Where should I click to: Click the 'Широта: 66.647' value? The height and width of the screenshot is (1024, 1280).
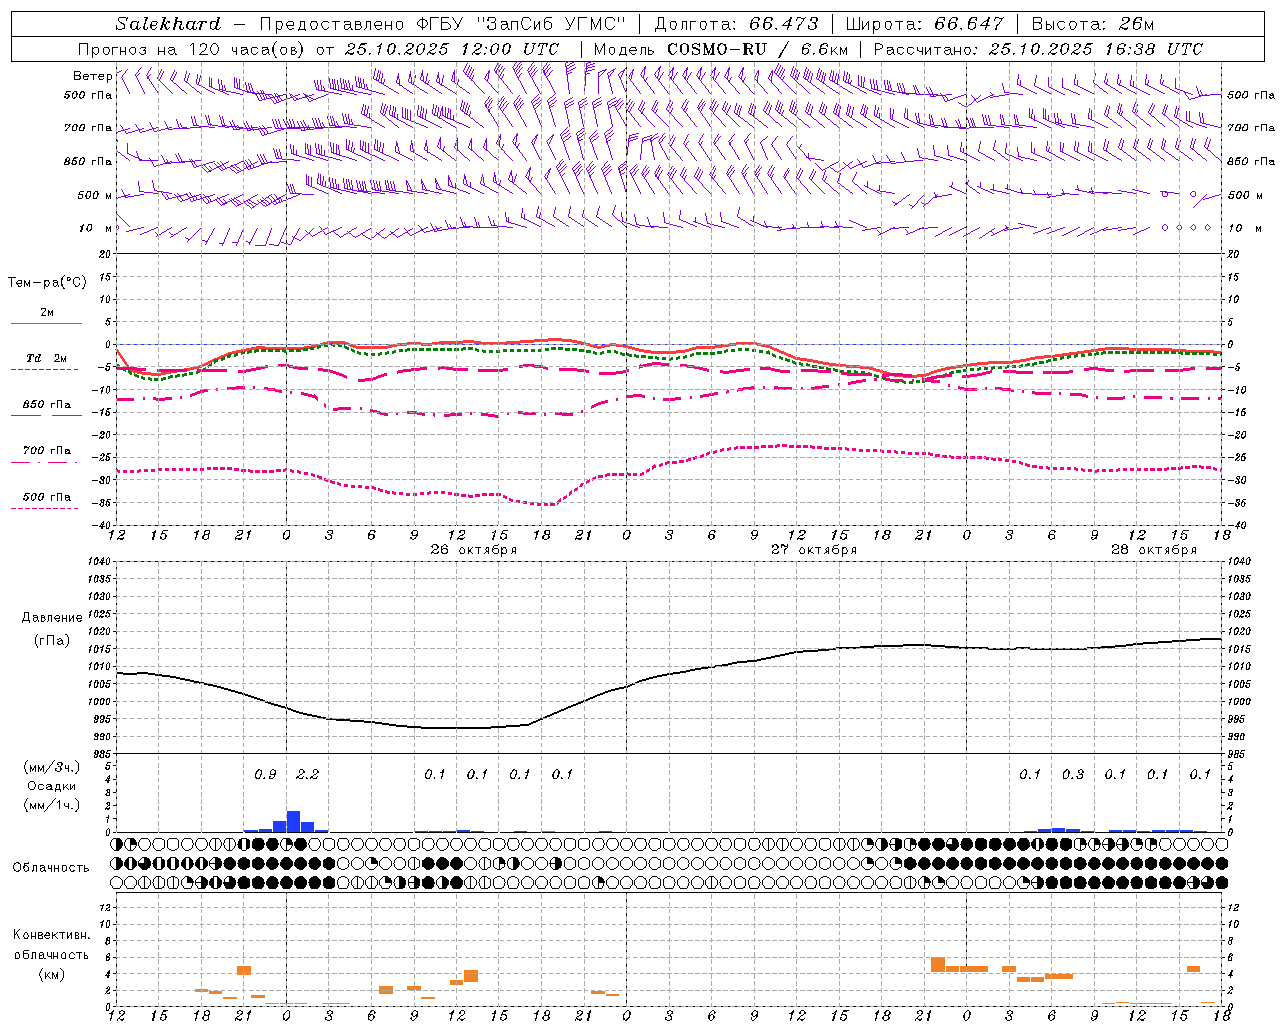[924, 24]
